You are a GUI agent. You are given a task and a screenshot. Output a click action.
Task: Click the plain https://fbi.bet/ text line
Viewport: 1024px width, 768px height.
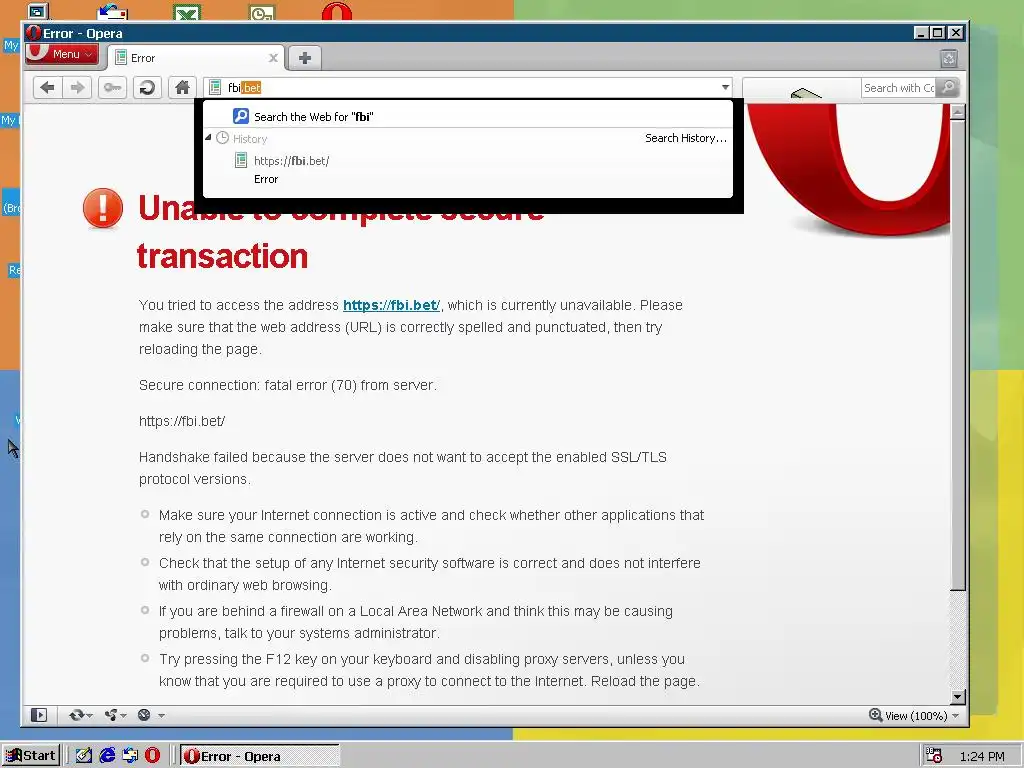182,421
